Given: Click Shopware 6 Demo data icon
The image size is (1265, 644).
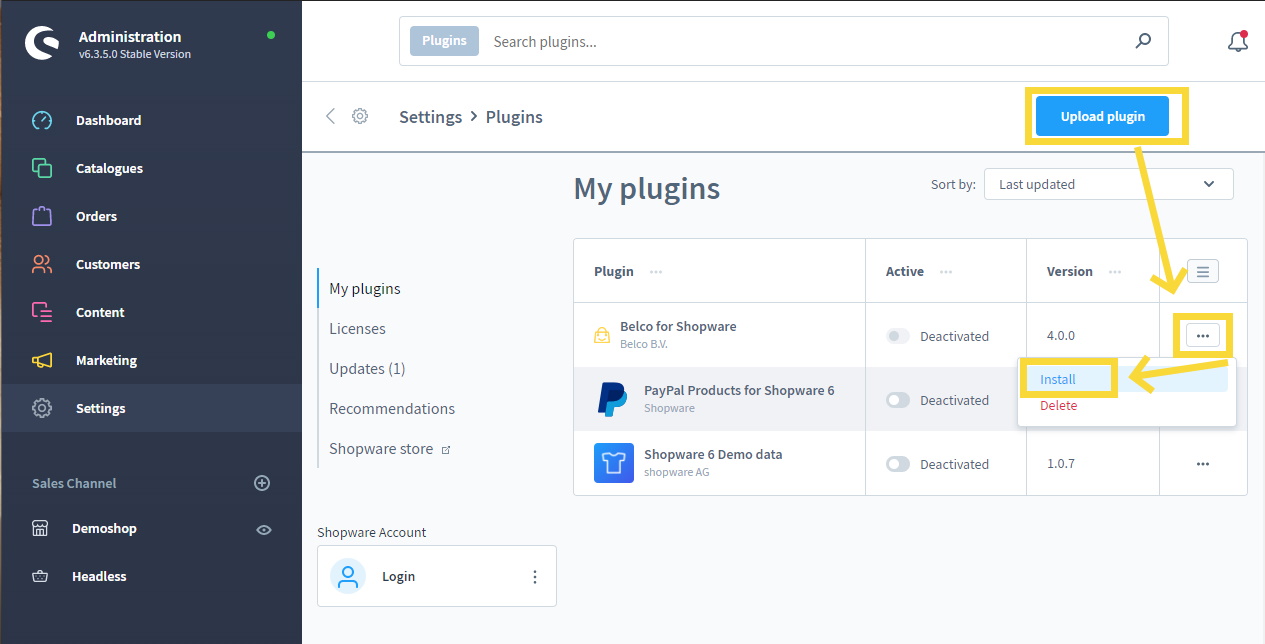Looking at the screenshot, I should (613, 463).
